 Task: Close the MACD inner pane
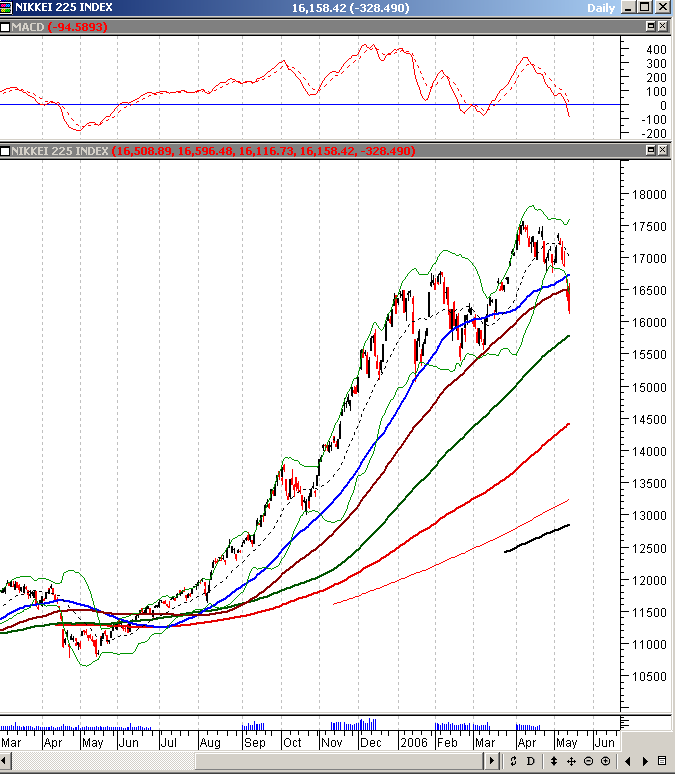[x=663, y=26]
